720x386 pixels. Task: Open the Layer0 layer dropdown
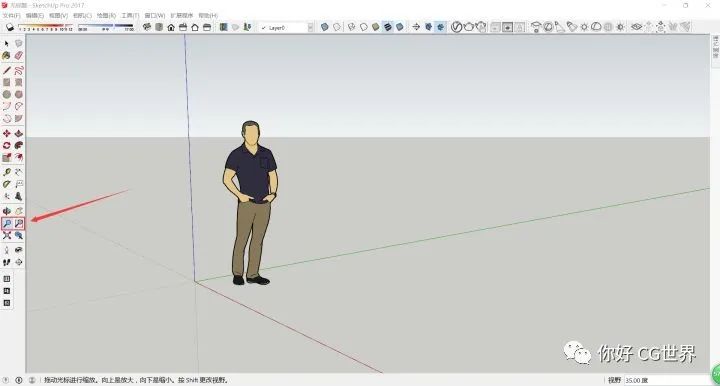tap(286, 28)
